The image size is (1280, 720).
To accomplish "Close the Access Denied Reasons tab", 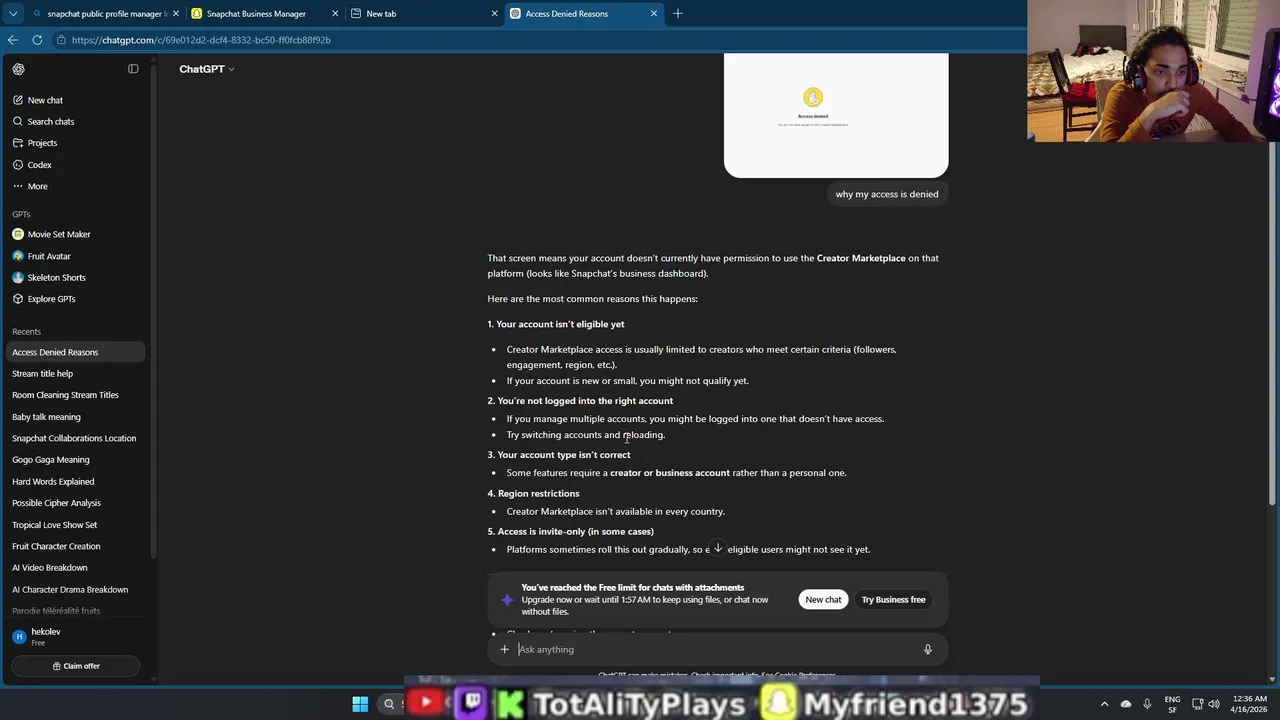I will click(x=654, y=14).
